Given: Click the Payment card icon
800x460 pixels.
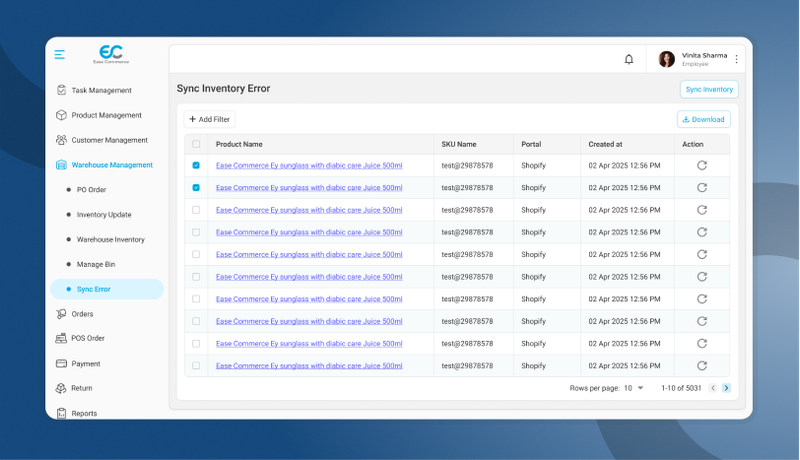Looking at the screenshot, I should (x=61, y=364).
